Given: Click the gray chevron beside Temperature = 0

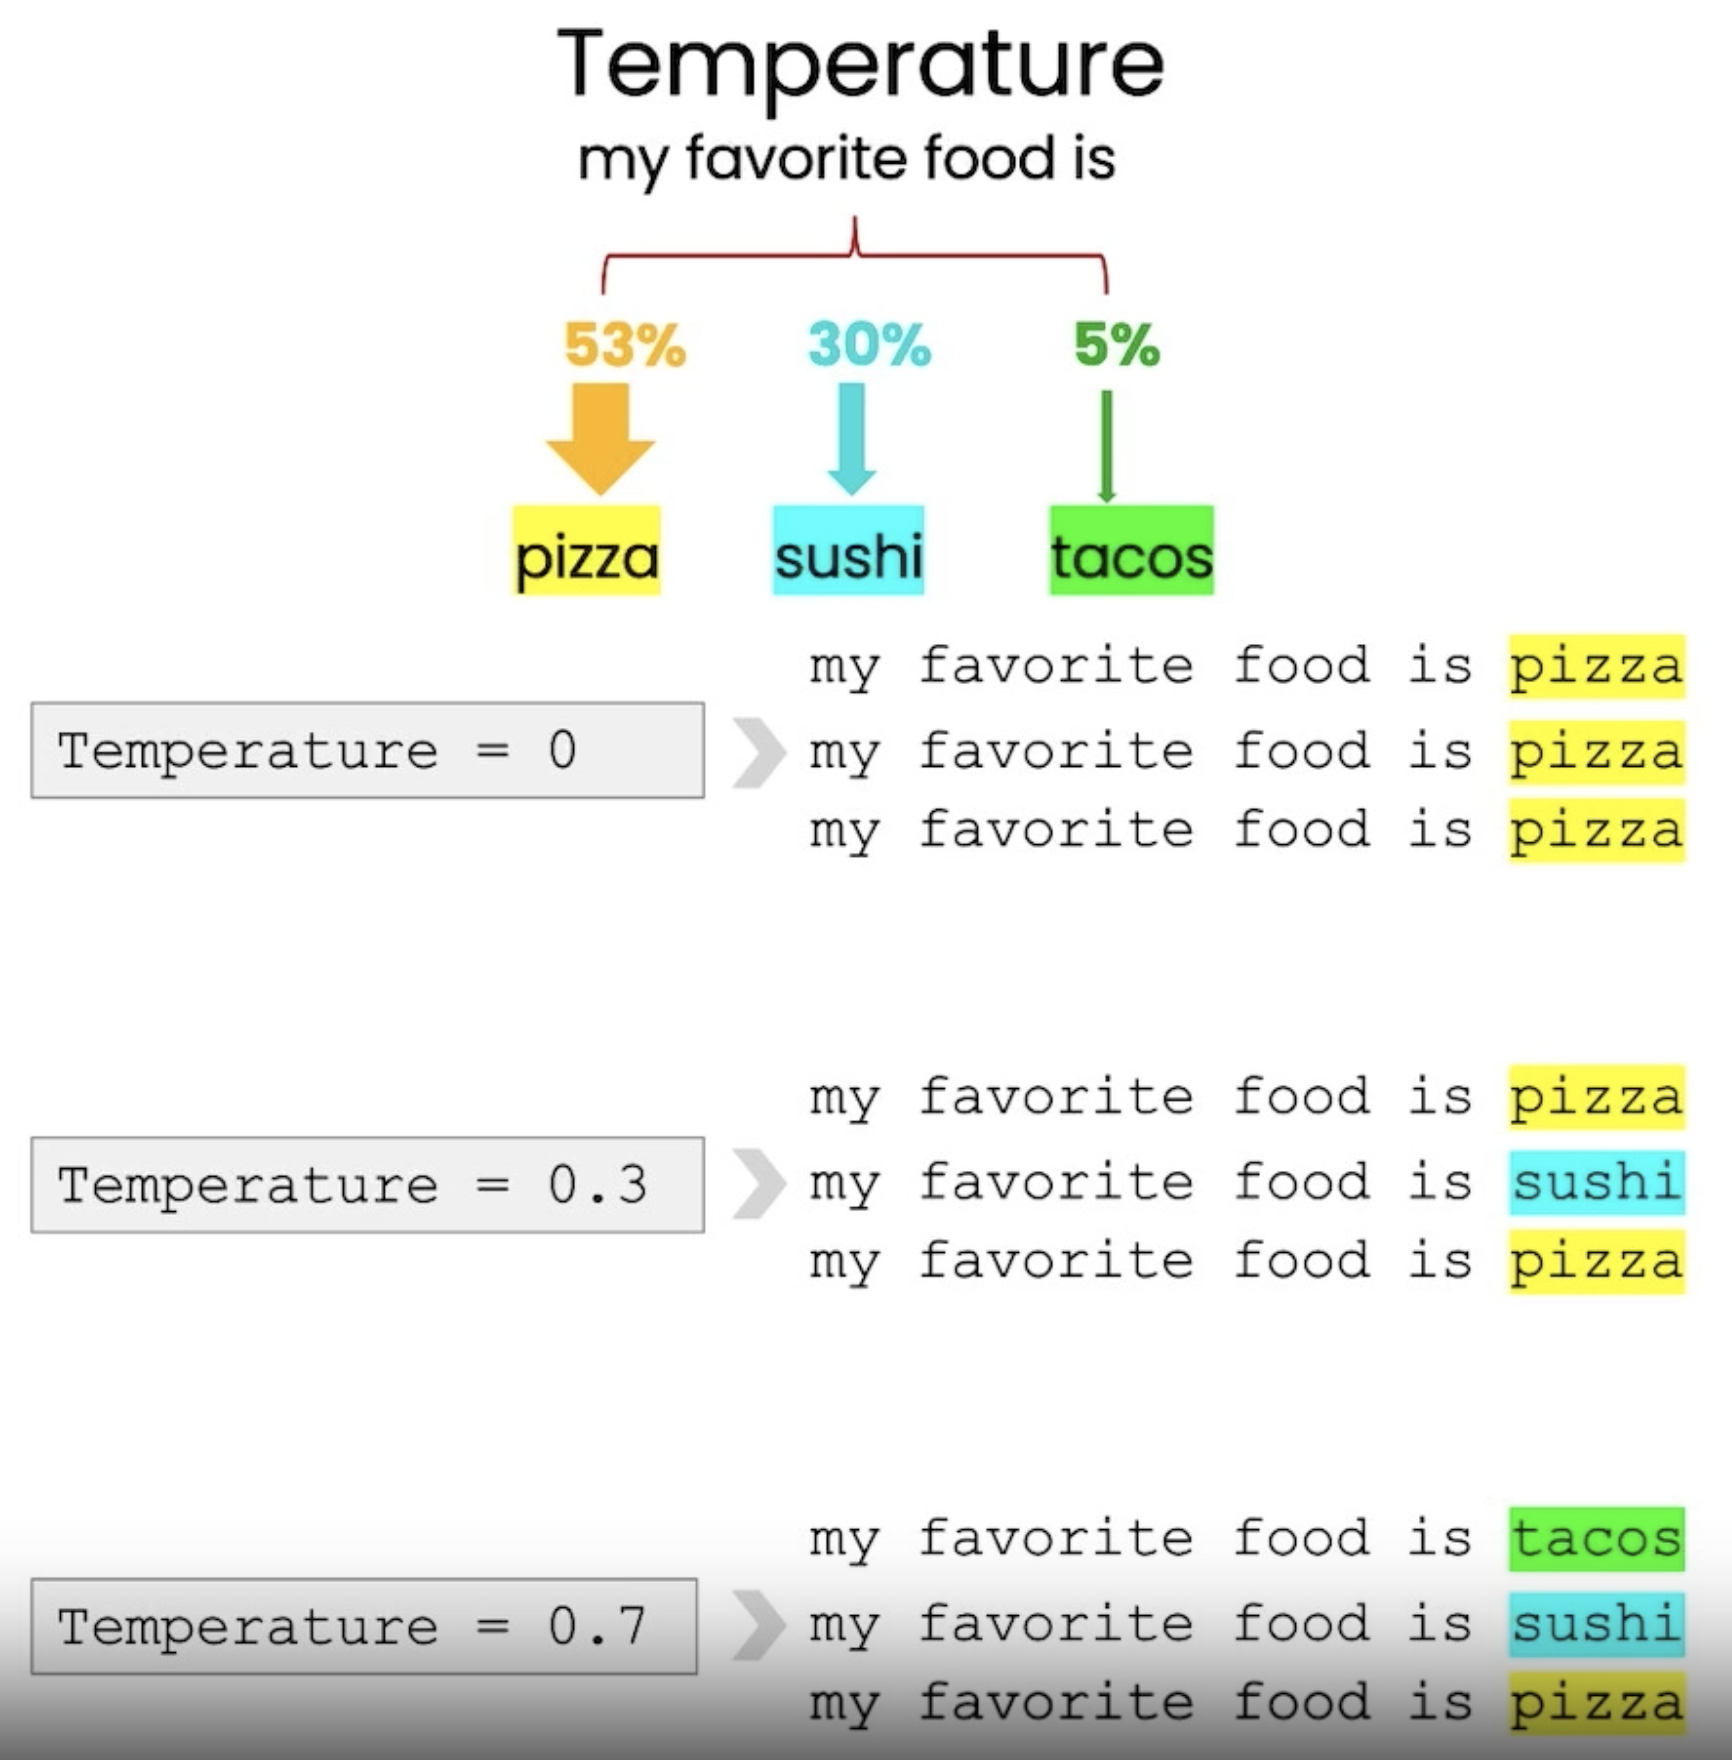Looking at the screenshot, I should click(x=759, y=752).
